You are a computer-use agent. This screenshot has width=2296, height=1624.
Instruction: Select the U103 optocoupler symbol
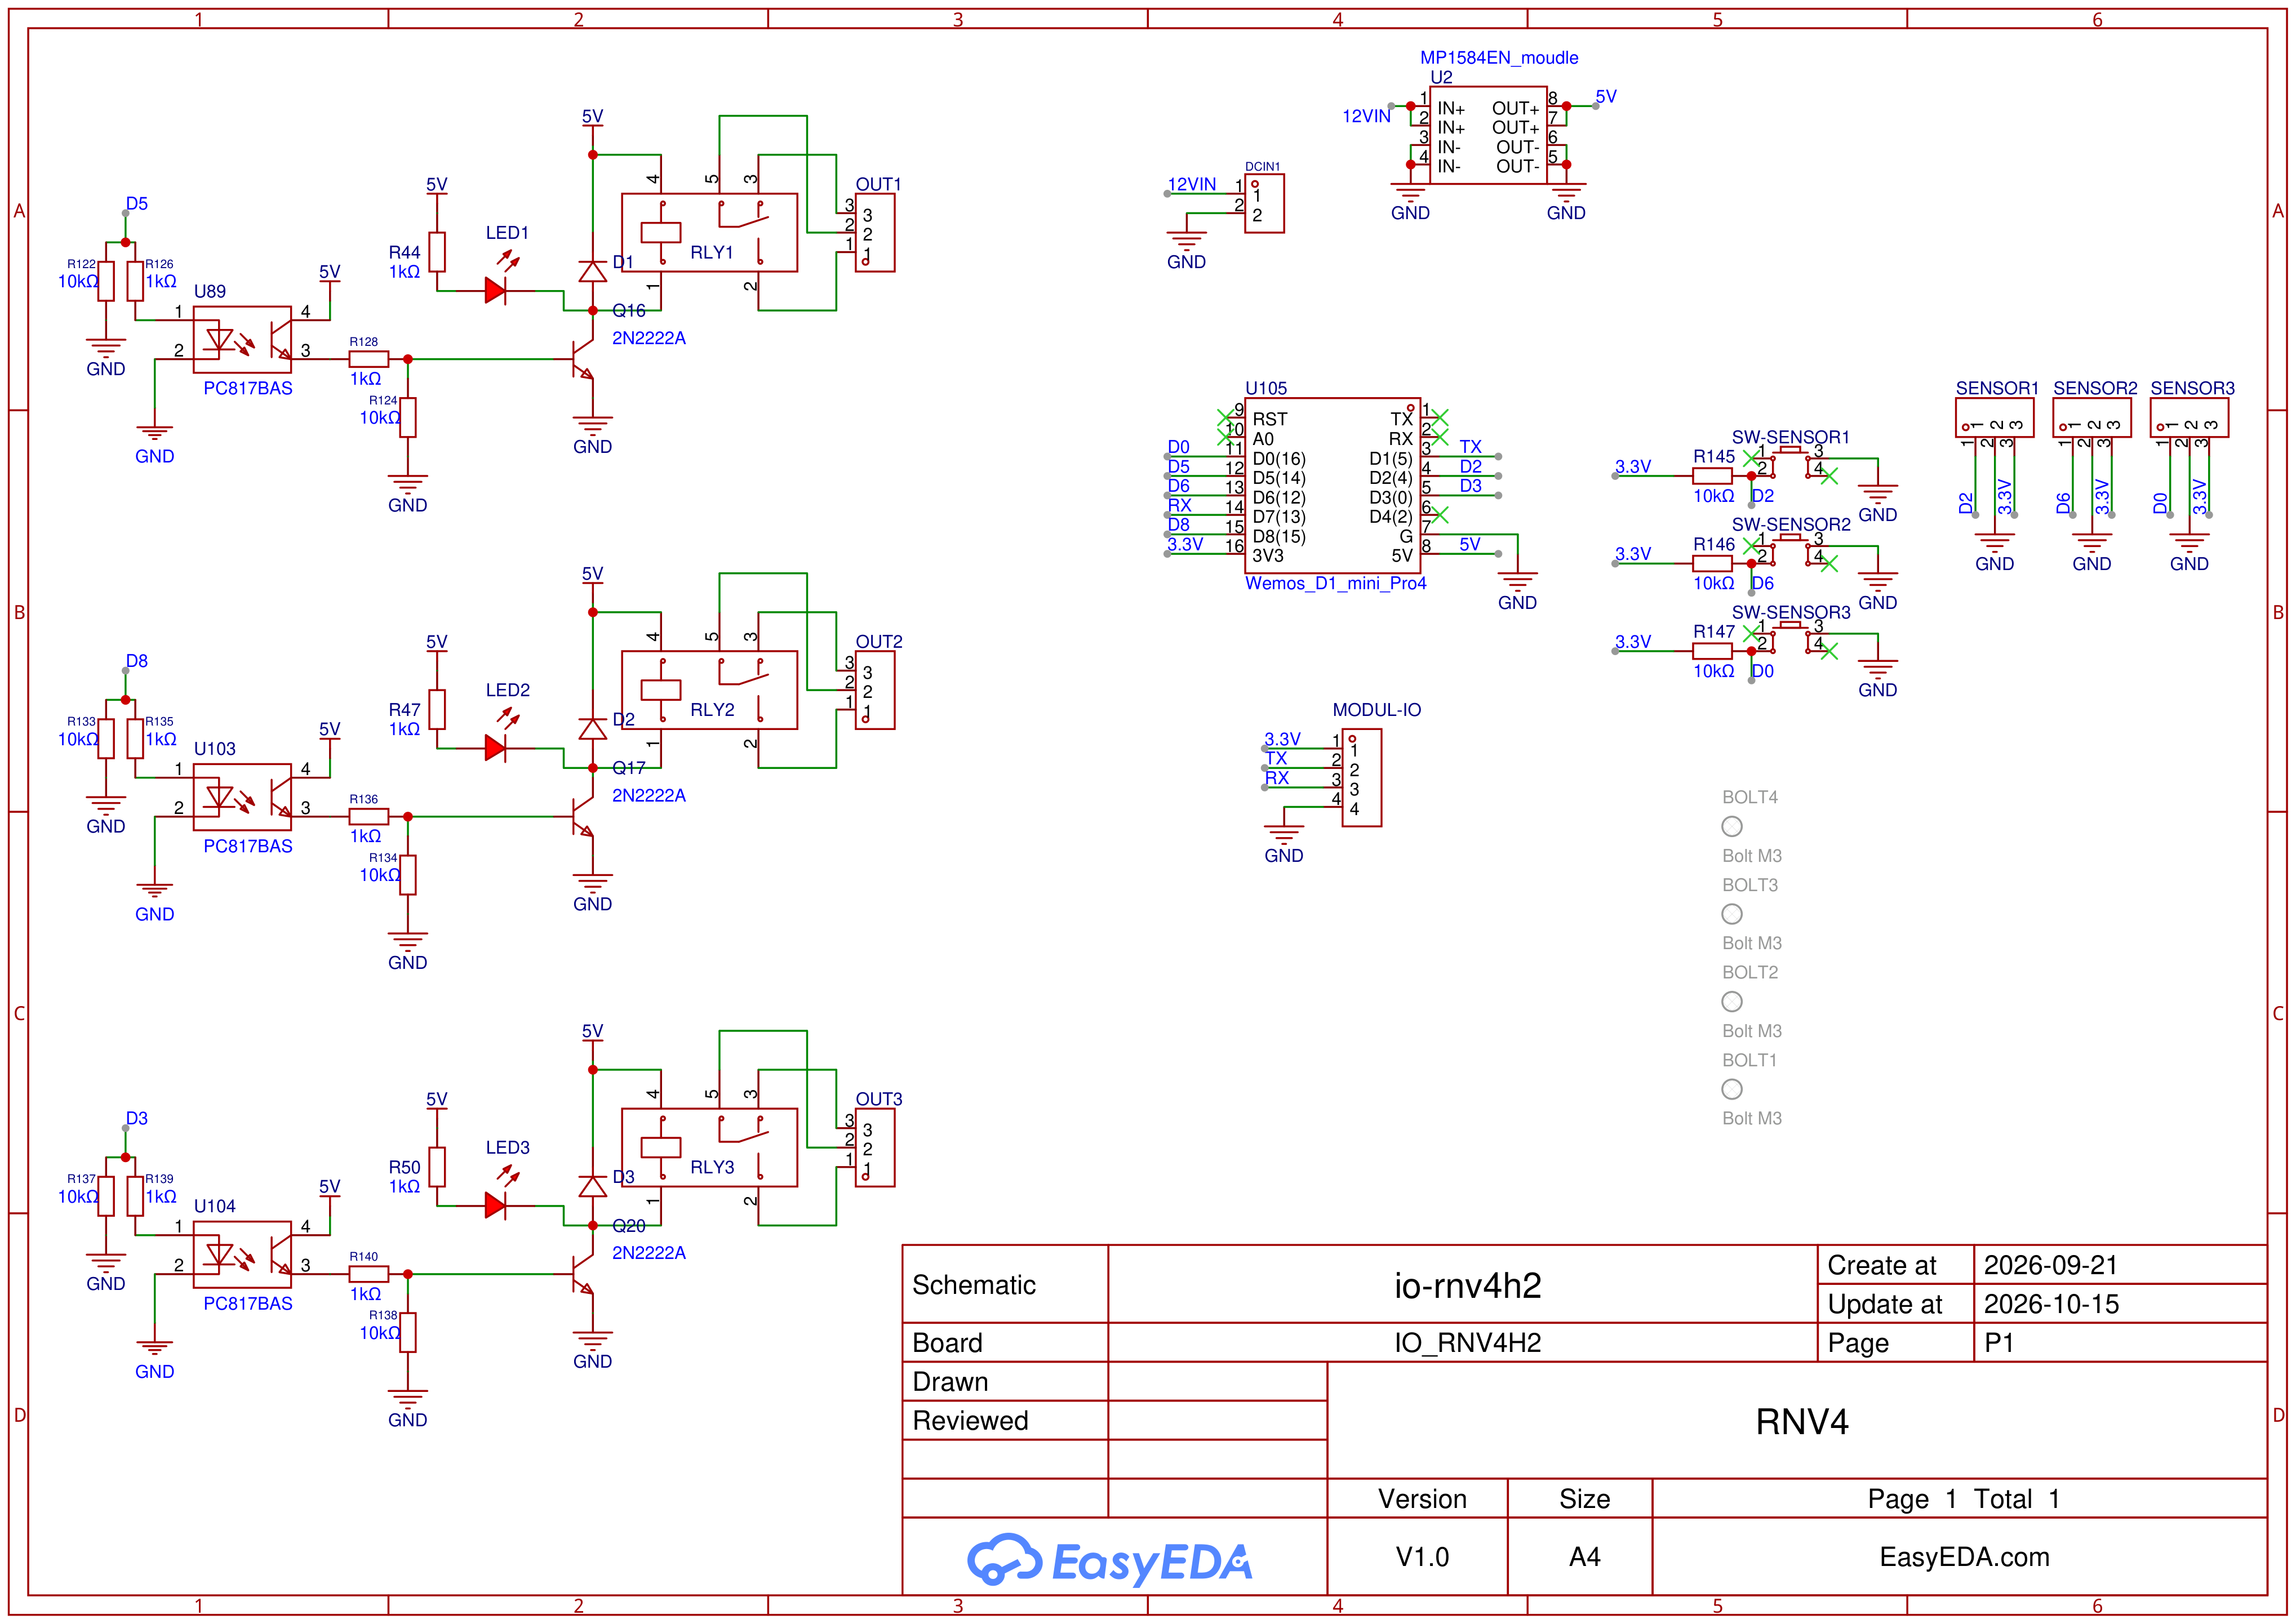point(242,796)
